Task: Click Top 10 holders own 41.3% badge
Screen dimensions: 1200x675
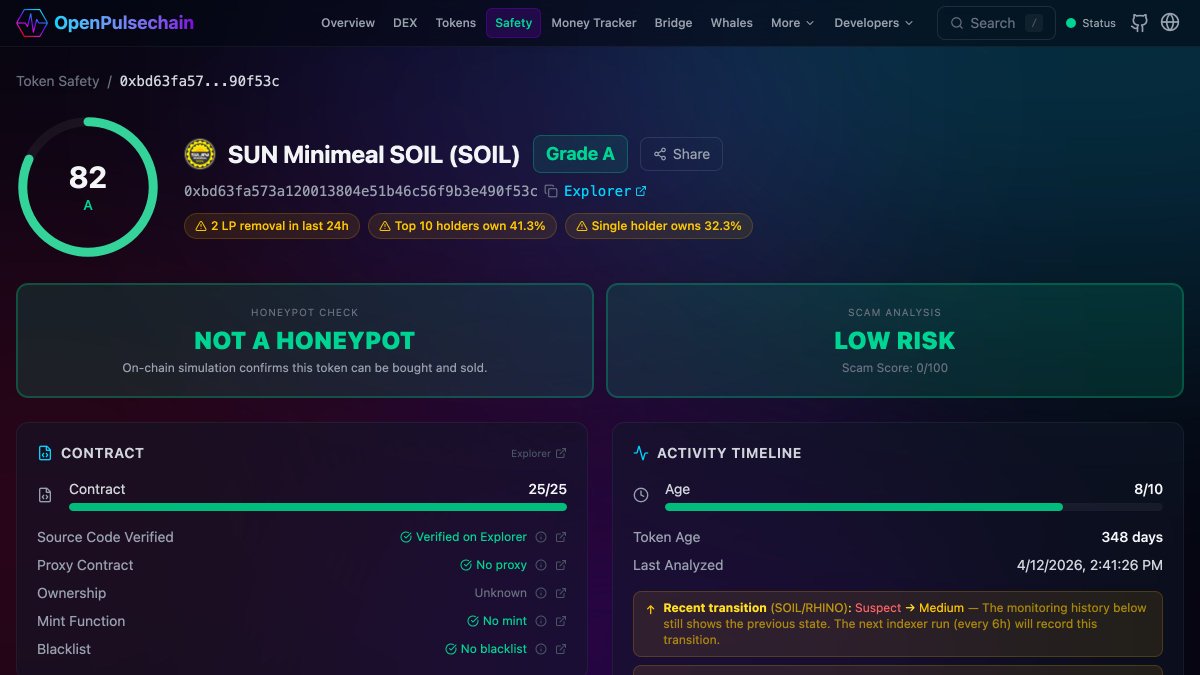Action: (x=462, y=226)
